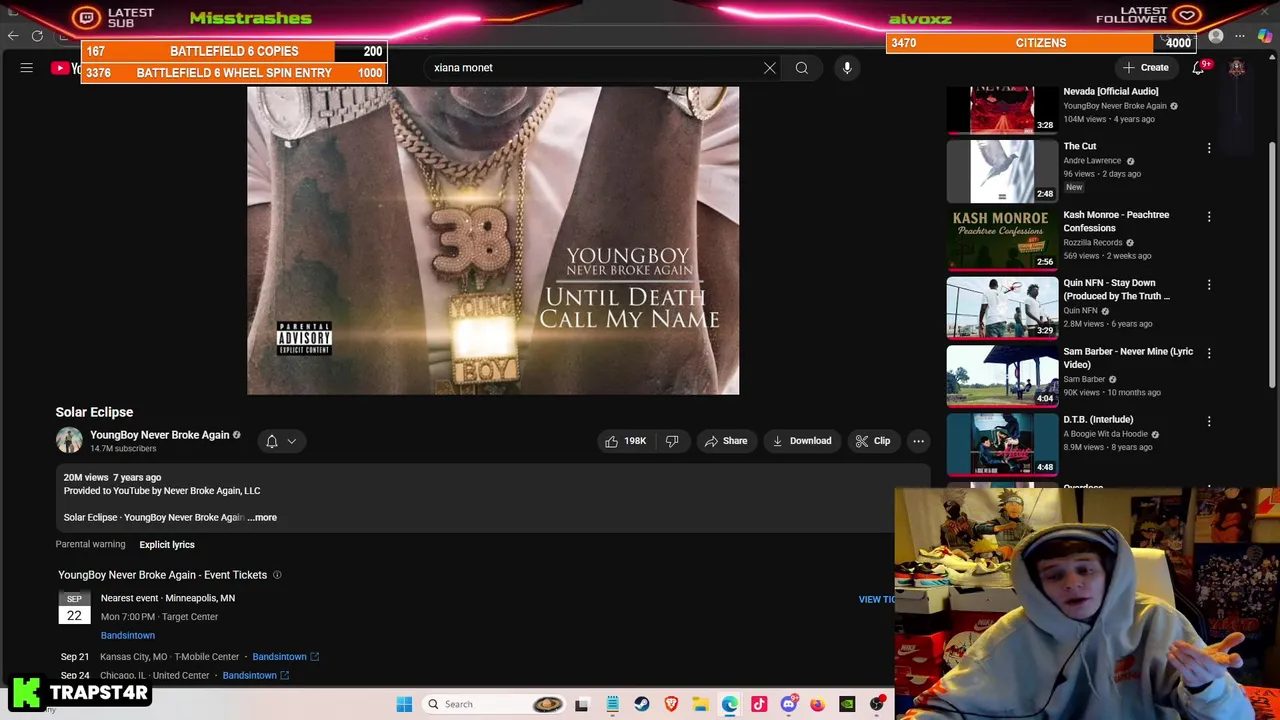Open Kash Monroe Peachtree Confessions thumbnail
The width and height of the screenshot is (1280, 720).
click(x=1002, y=239)
